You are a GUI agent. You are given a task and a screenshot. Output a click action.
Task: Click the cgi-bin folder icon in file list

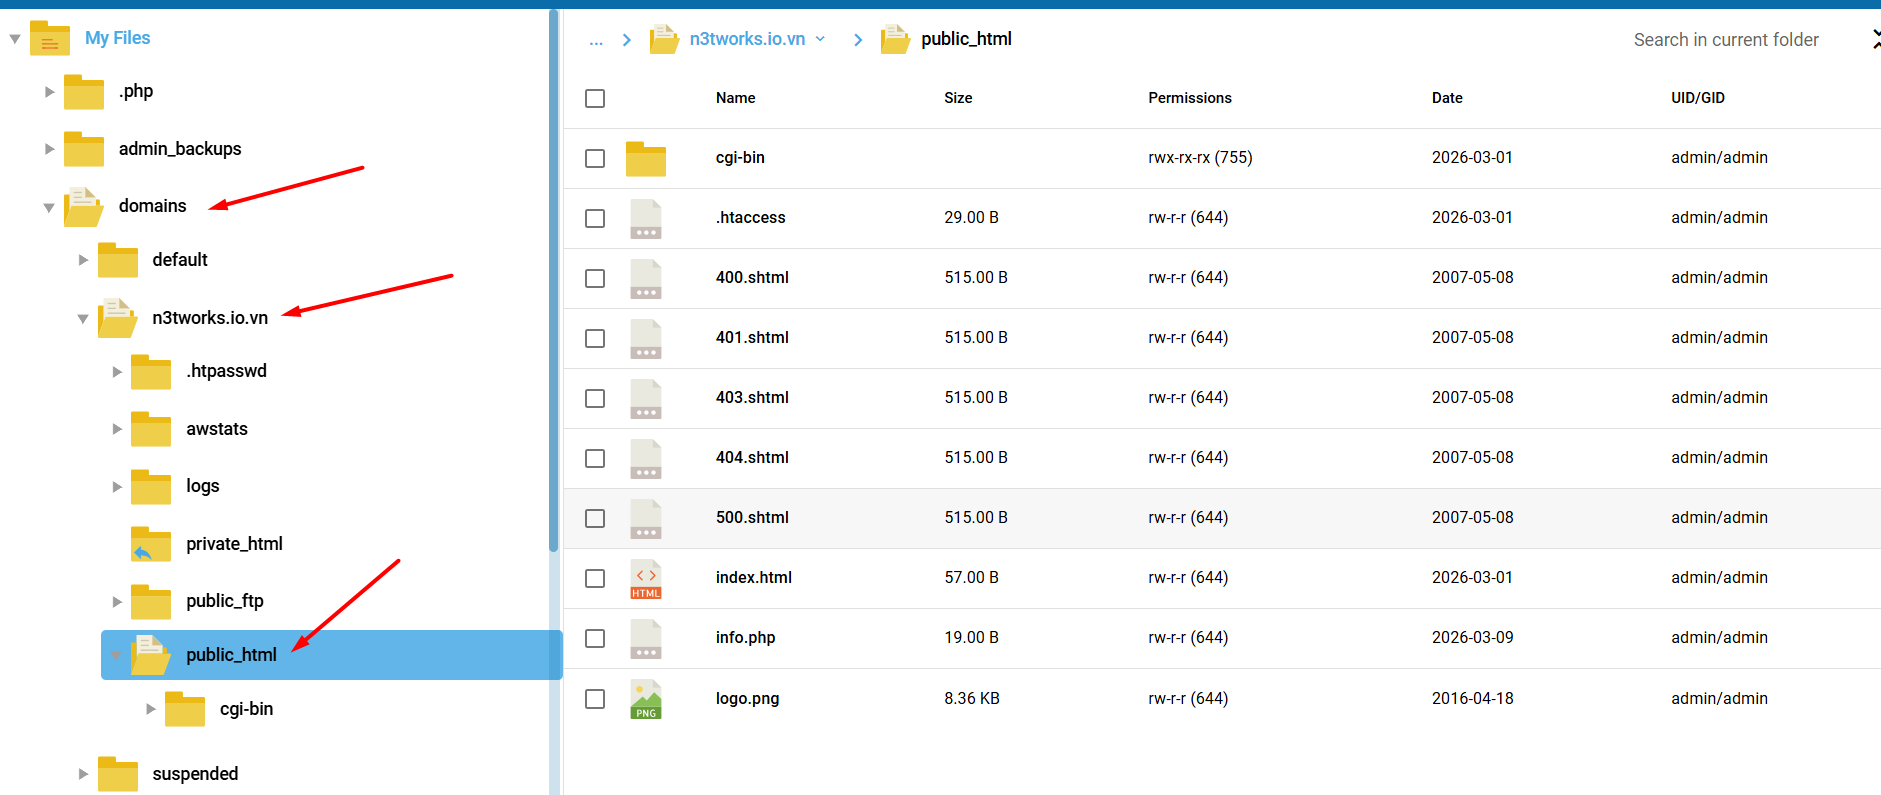(645, 158)
